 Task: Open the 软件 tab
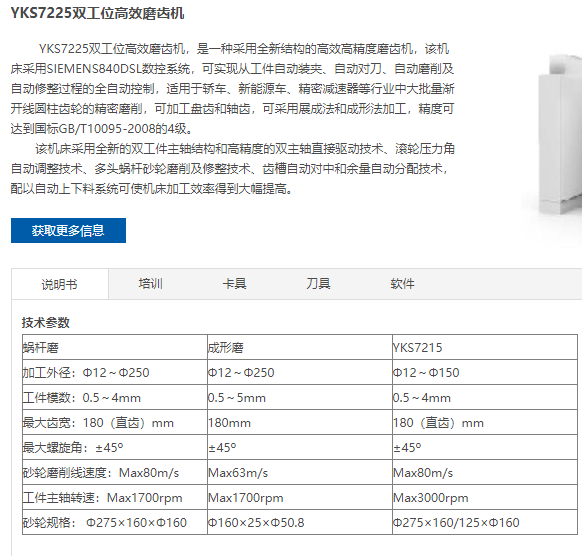tap(402, 284)
